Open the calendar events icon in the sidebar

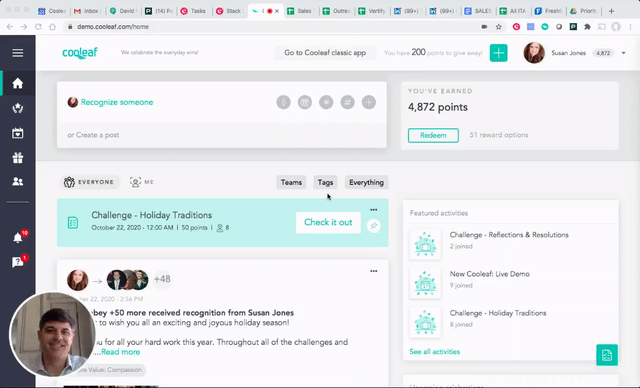tap(18, 133)
